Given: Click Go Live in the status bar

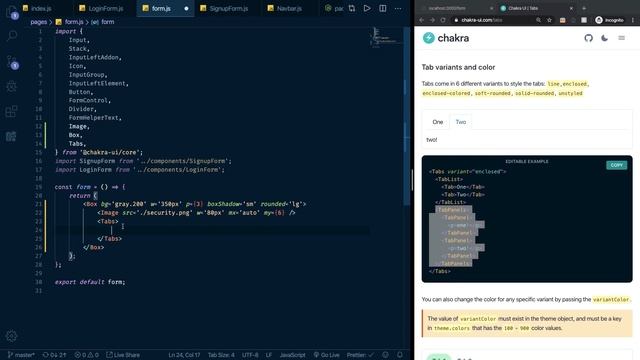Looking at the screenshot, I should (x=326, y=355).
